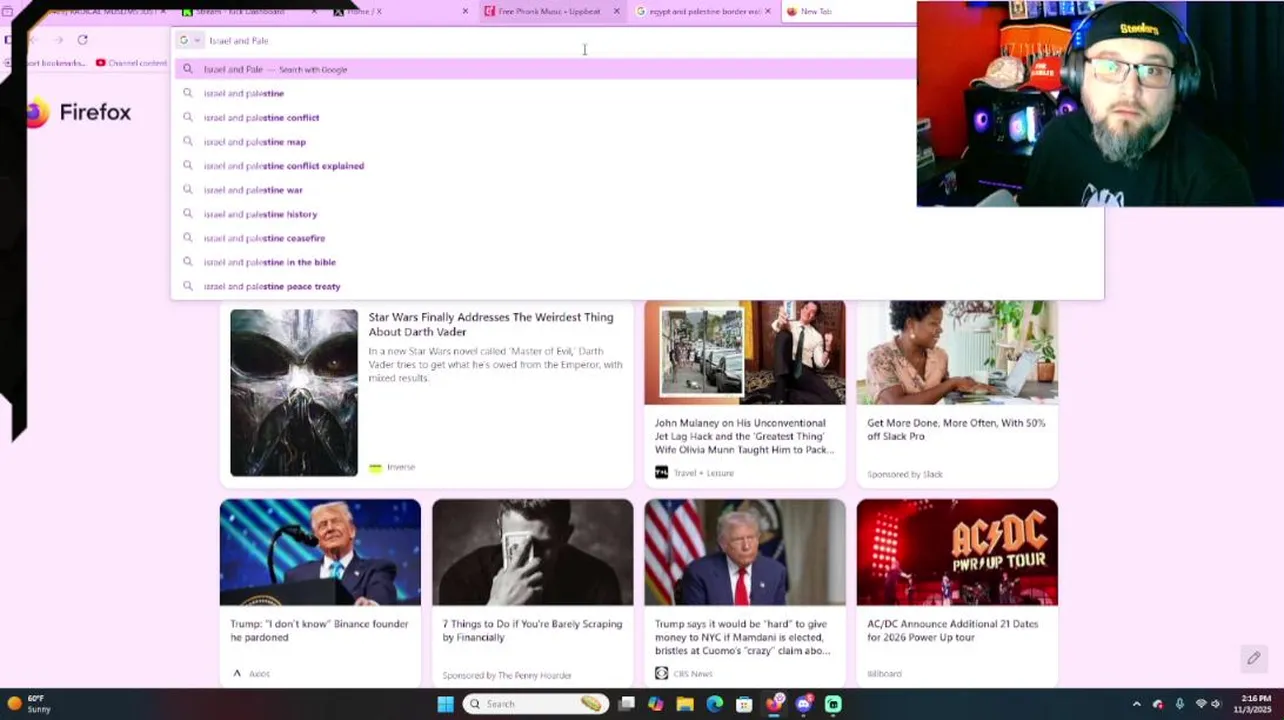Click the microphone tray icon
The width and height of the screenshot is (1284, 720).
pyautogui.click(x=1180, y=704)
